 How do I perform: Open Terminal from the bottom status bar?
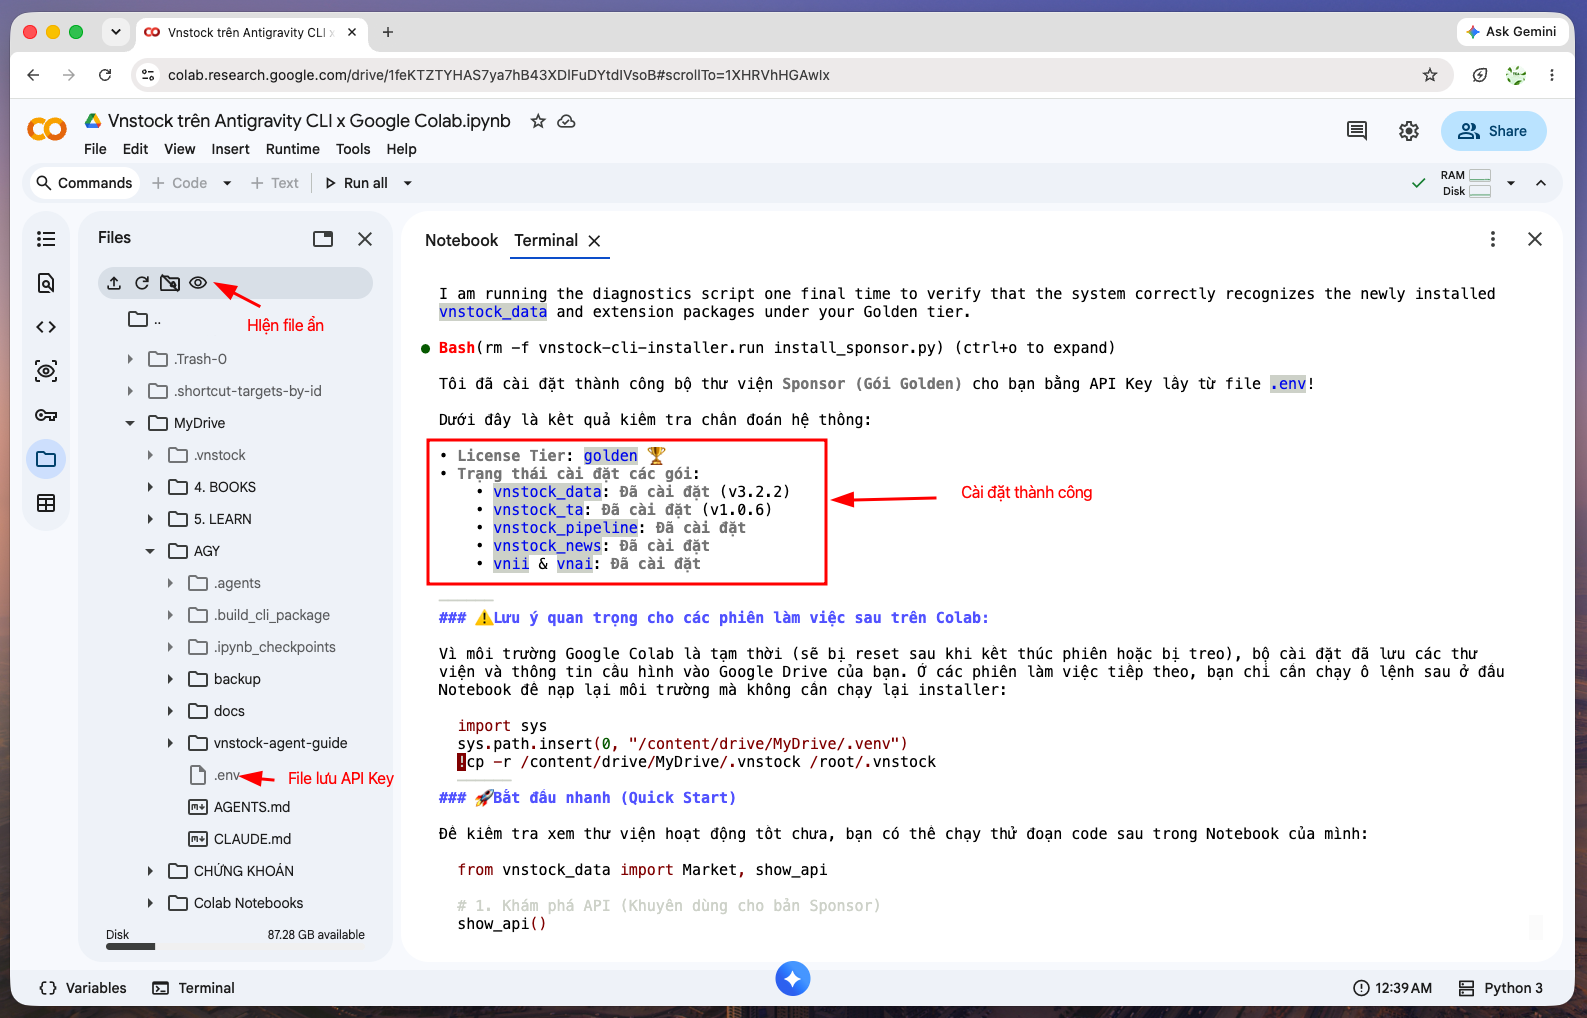tap(194, 988)
